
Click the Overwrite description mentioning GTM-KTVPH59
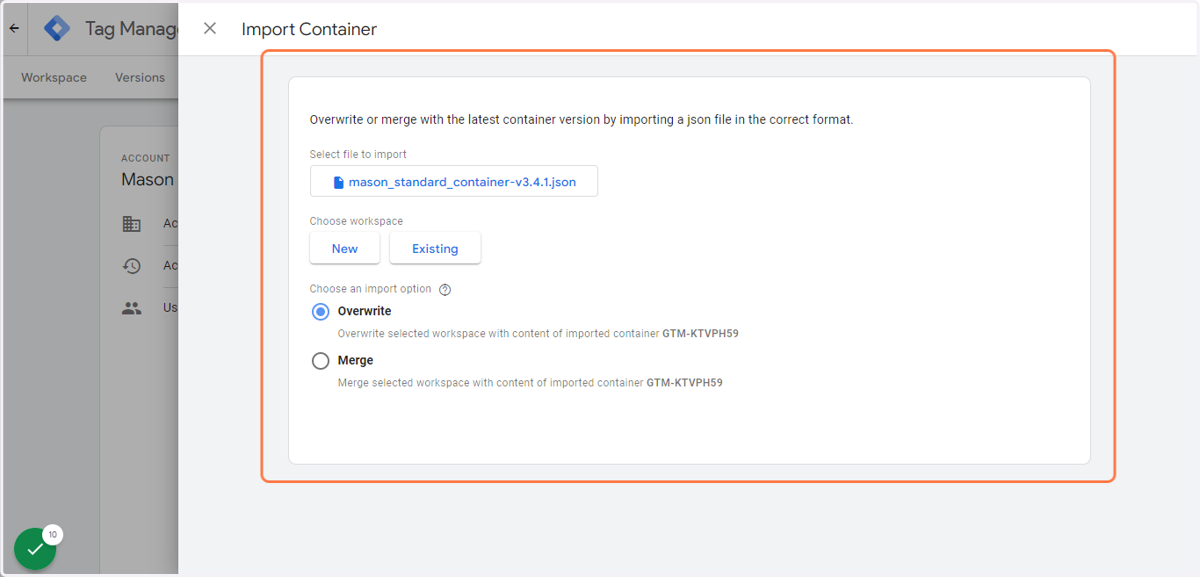[538, 334]
